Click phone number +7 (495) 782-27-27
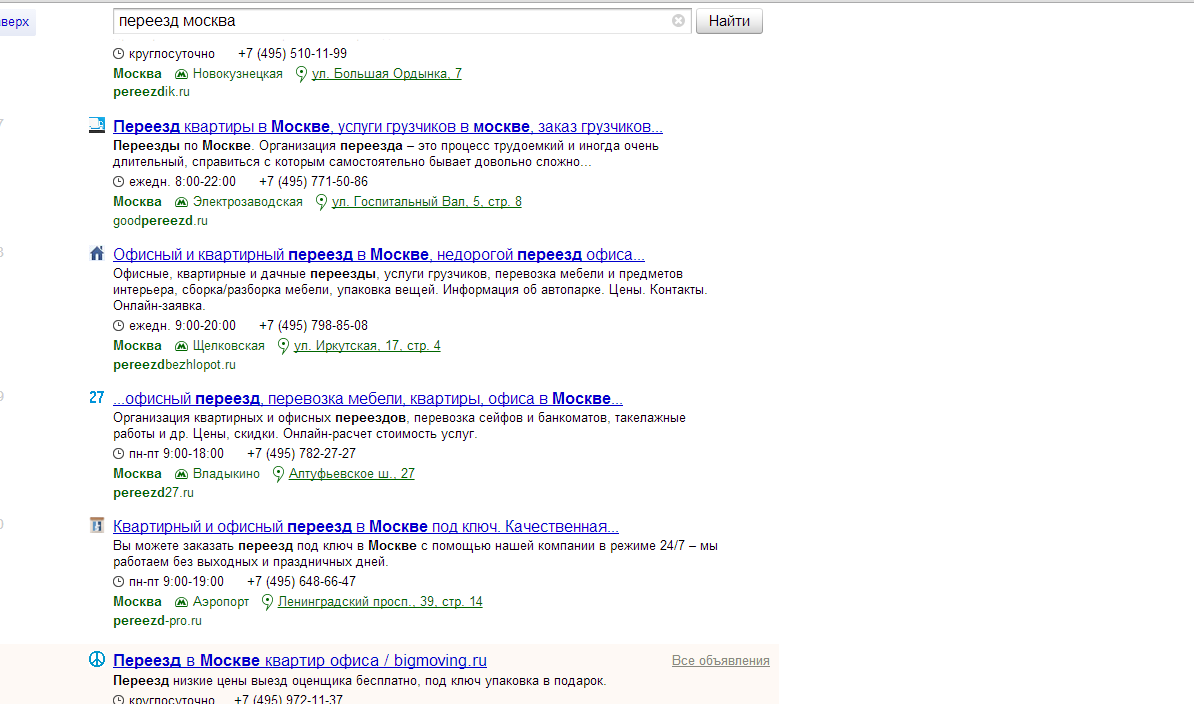The image size is (1194, 704). [302, 453]
